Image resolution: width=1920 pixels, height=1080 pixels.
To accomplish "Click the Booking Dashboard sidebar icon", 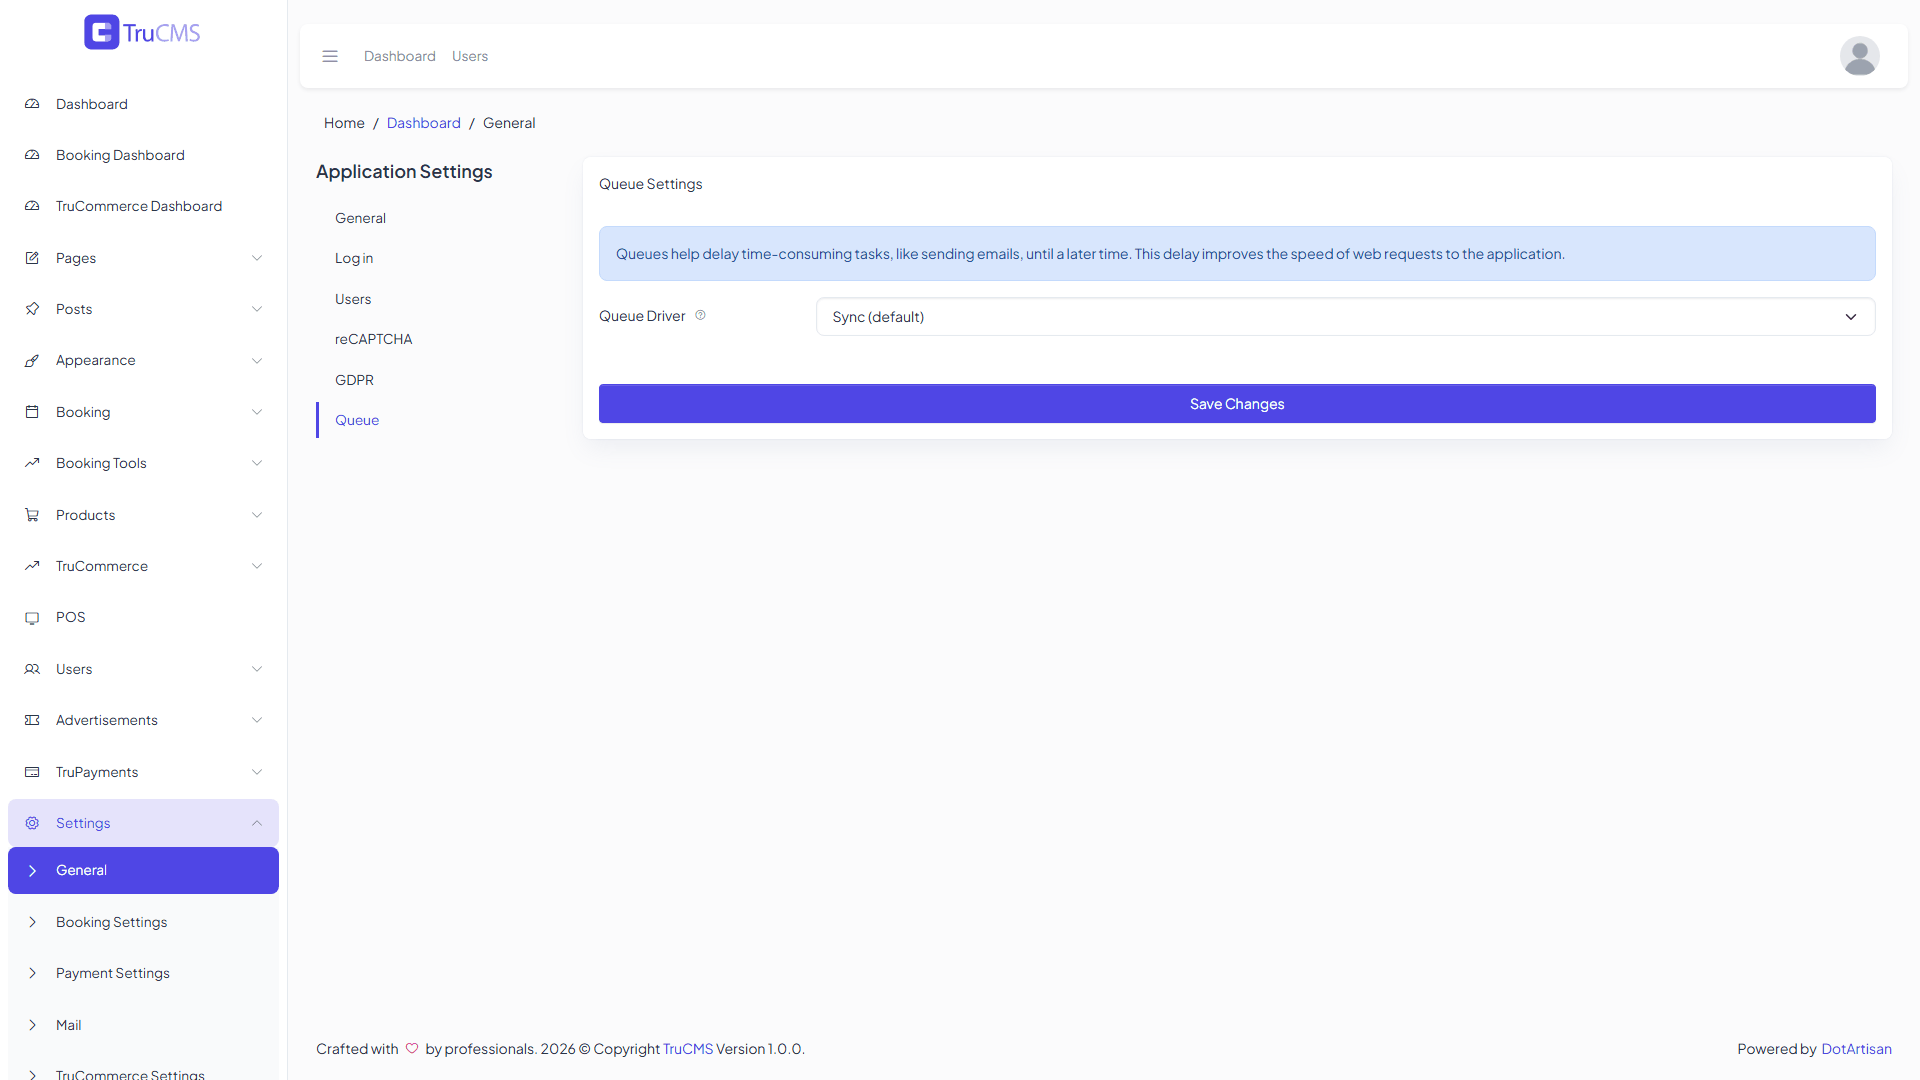I will click(32, 155).
